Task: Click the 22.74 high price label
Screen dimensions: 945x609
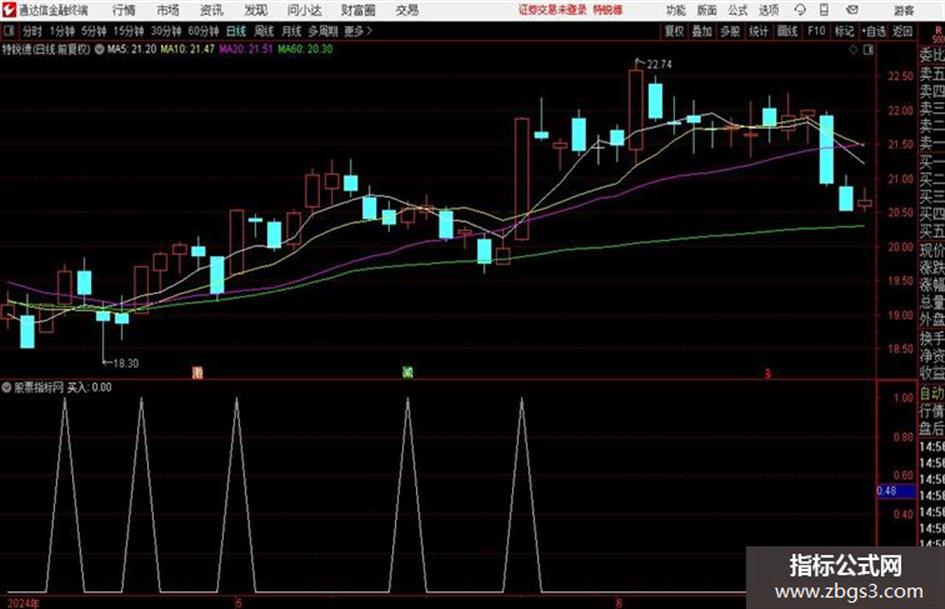Action: click(x=659, y=65)
